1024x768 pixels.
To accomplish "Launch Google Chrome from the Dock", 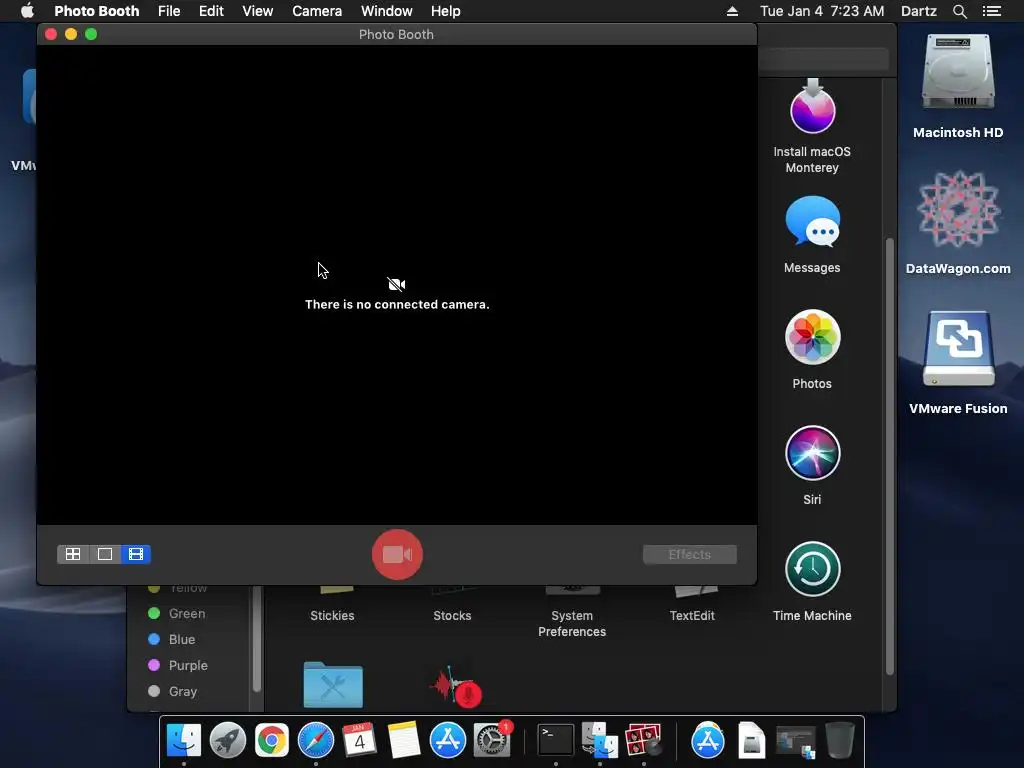I will (x=272, y=741).
